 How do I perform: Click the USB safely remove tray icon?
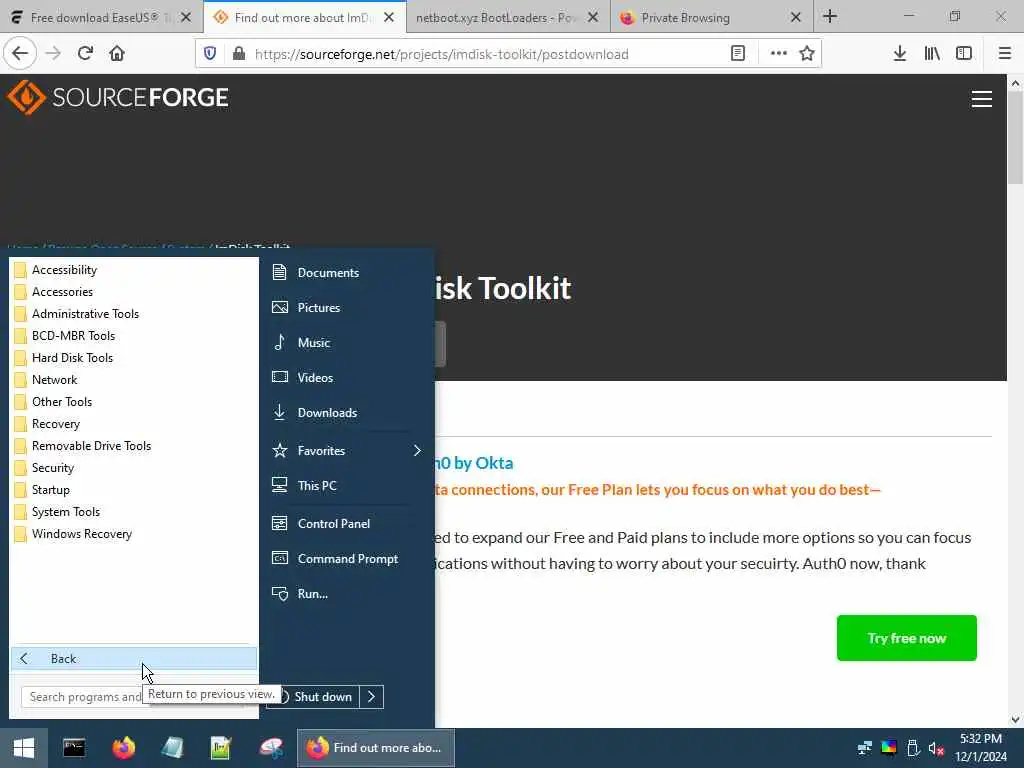pyautogui.click(x=913, y=748)
